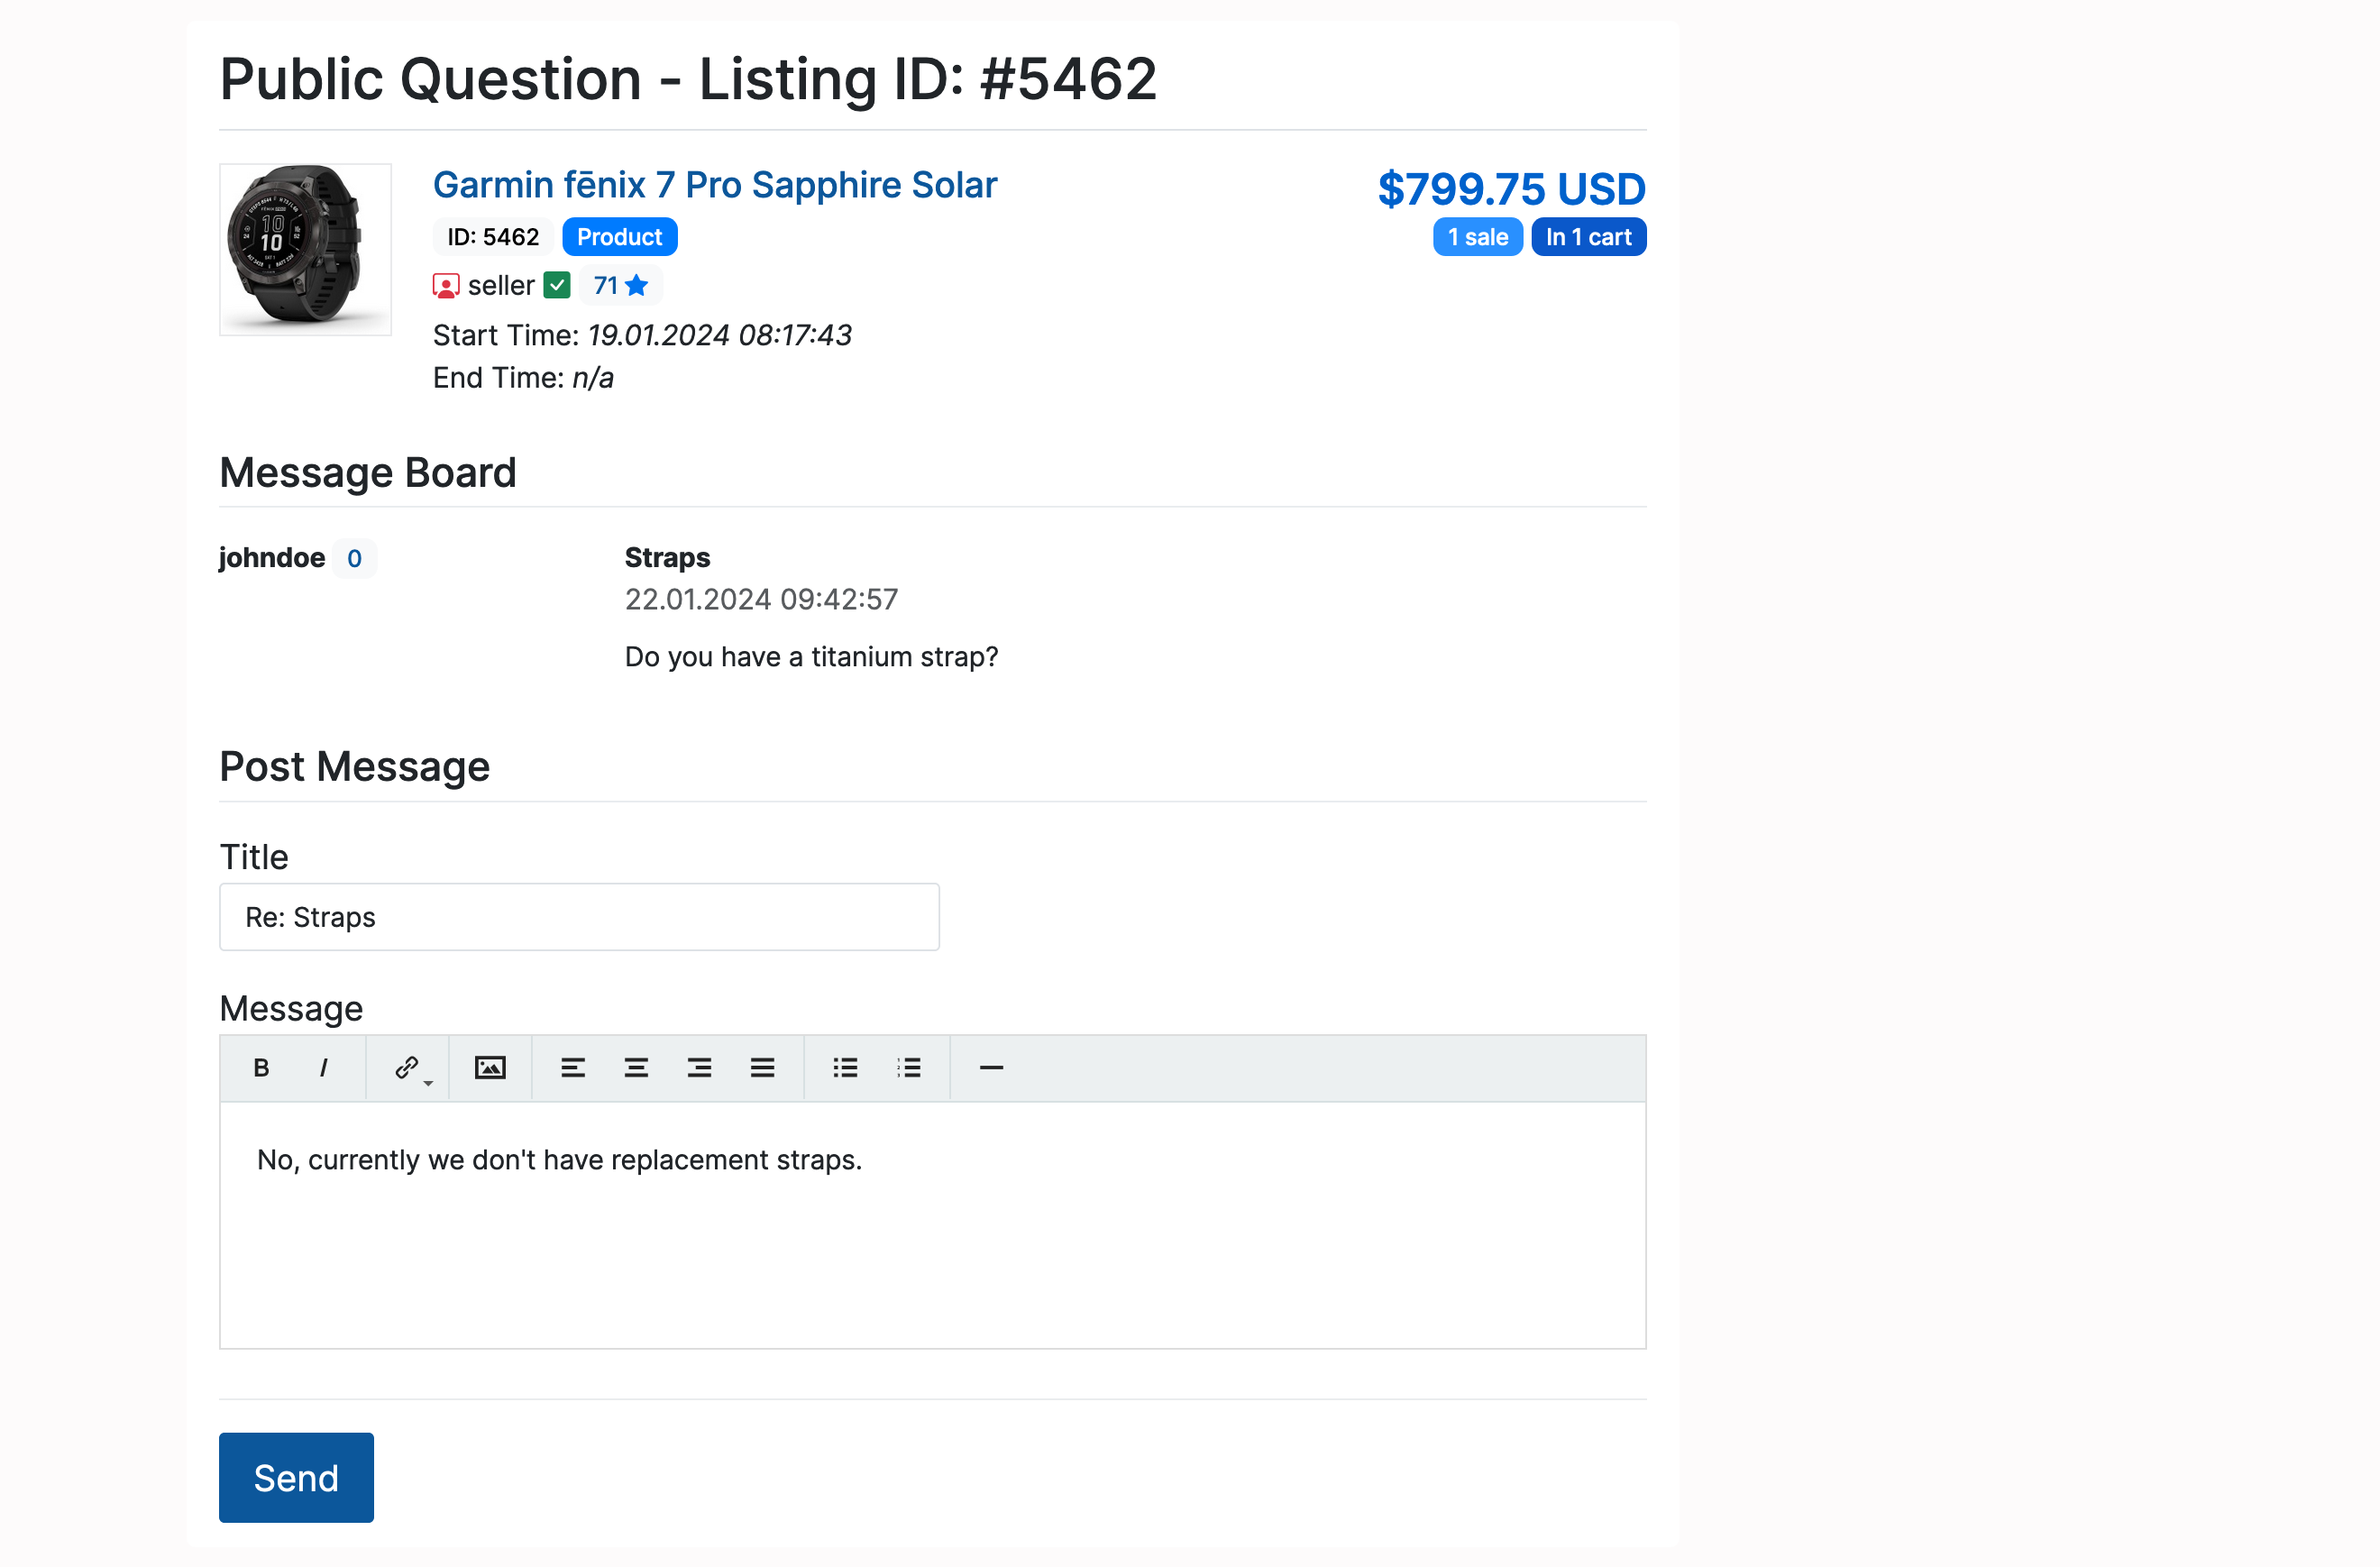The height and width of the screenshot is (1567, 2380).
Task: Click the insert image icon
Action: pyautogui.click(x=490, y=1068)
